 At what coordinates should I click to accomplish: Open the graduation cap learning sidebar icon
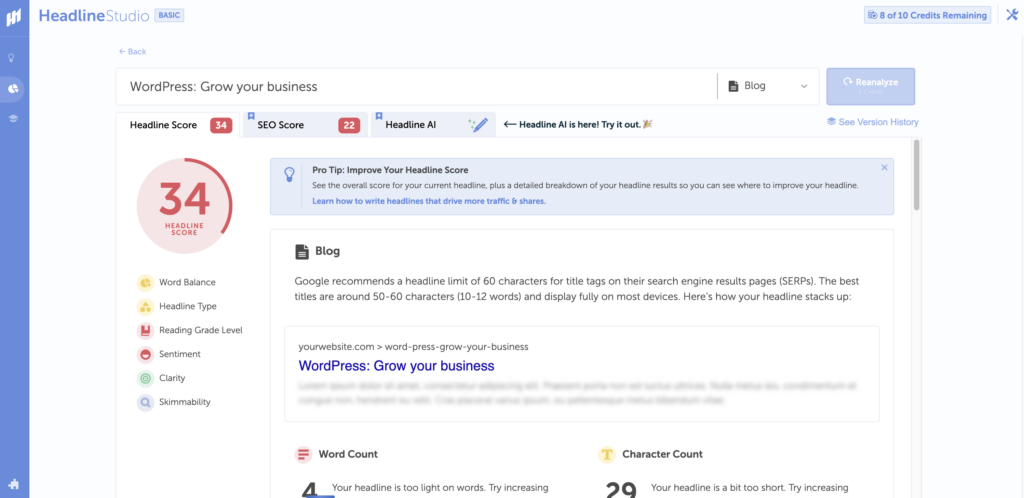(12, 118)
